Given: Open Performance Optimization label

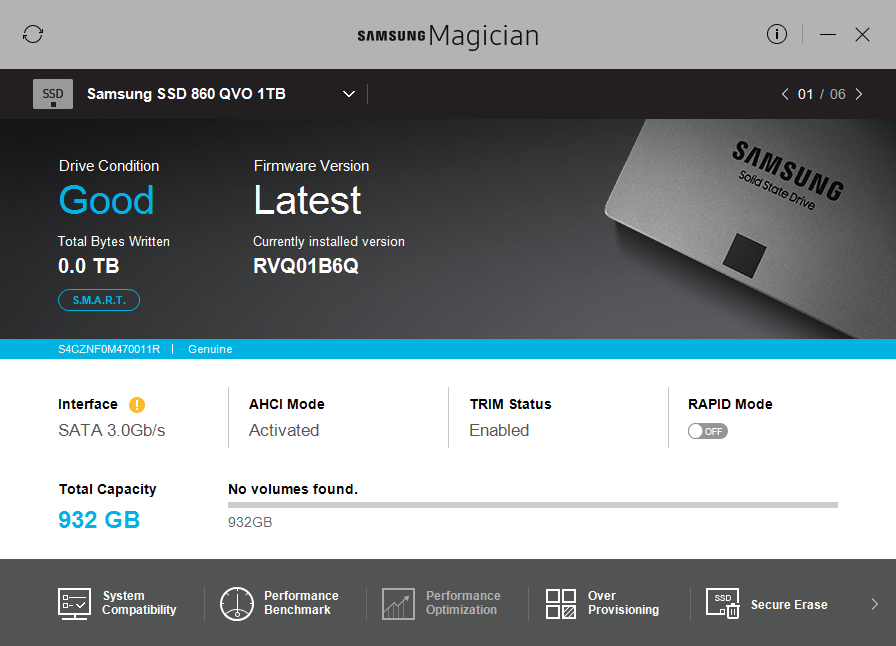Looking at the screenshot, I should coord(463,603).
